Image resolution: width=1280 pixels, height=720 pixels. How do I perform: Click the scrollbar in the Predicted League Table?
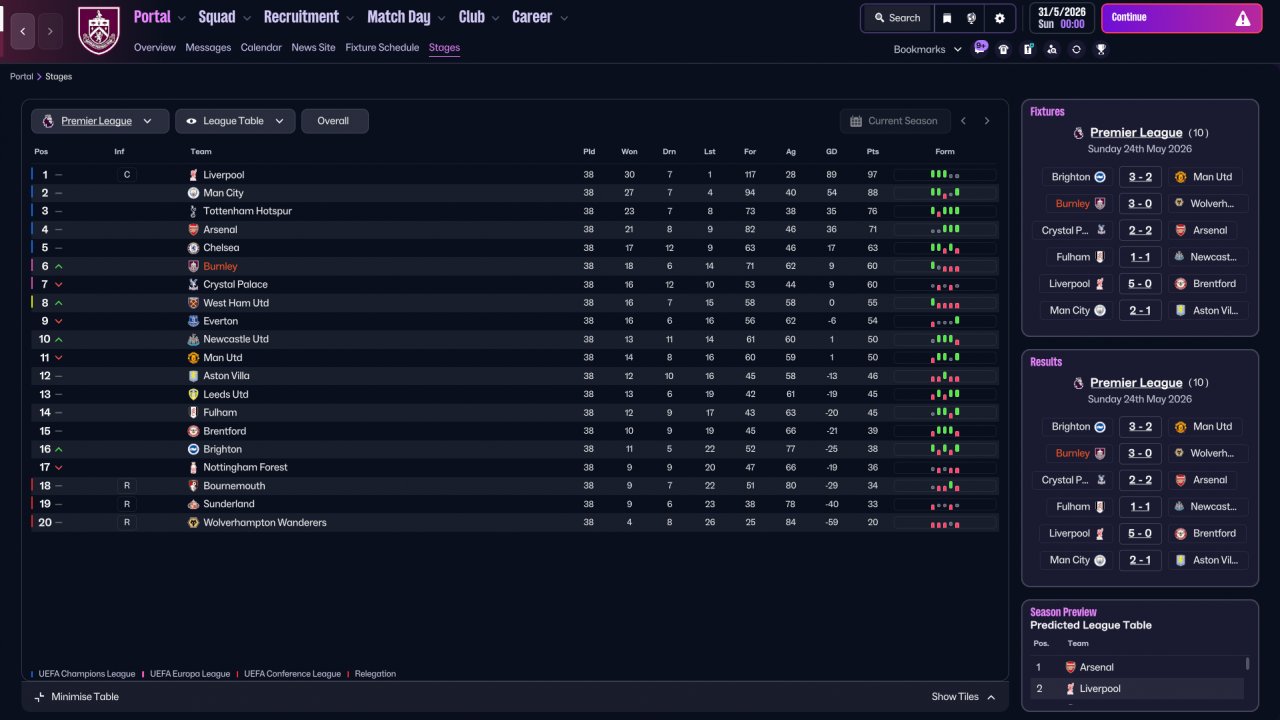pyautogui.click(x=1247, y=663)
